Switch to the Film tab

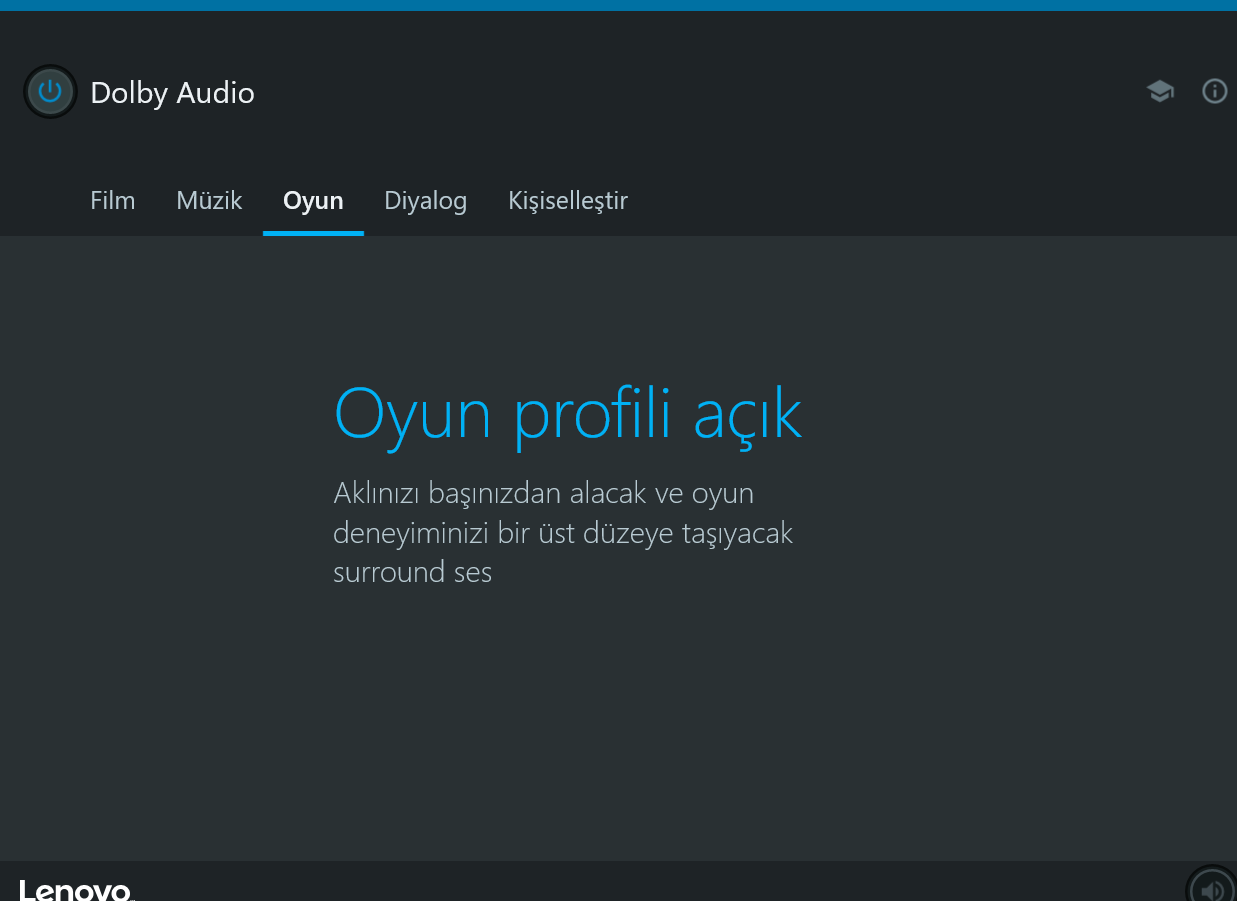[x=112, y=201]
